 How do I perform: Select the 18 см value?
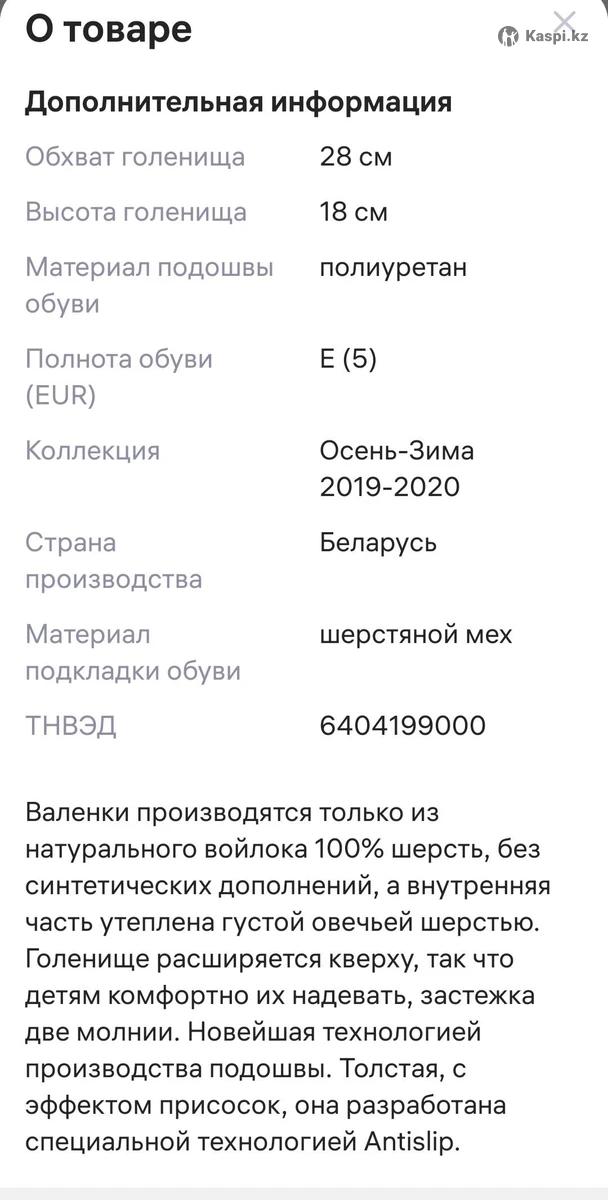354,212
